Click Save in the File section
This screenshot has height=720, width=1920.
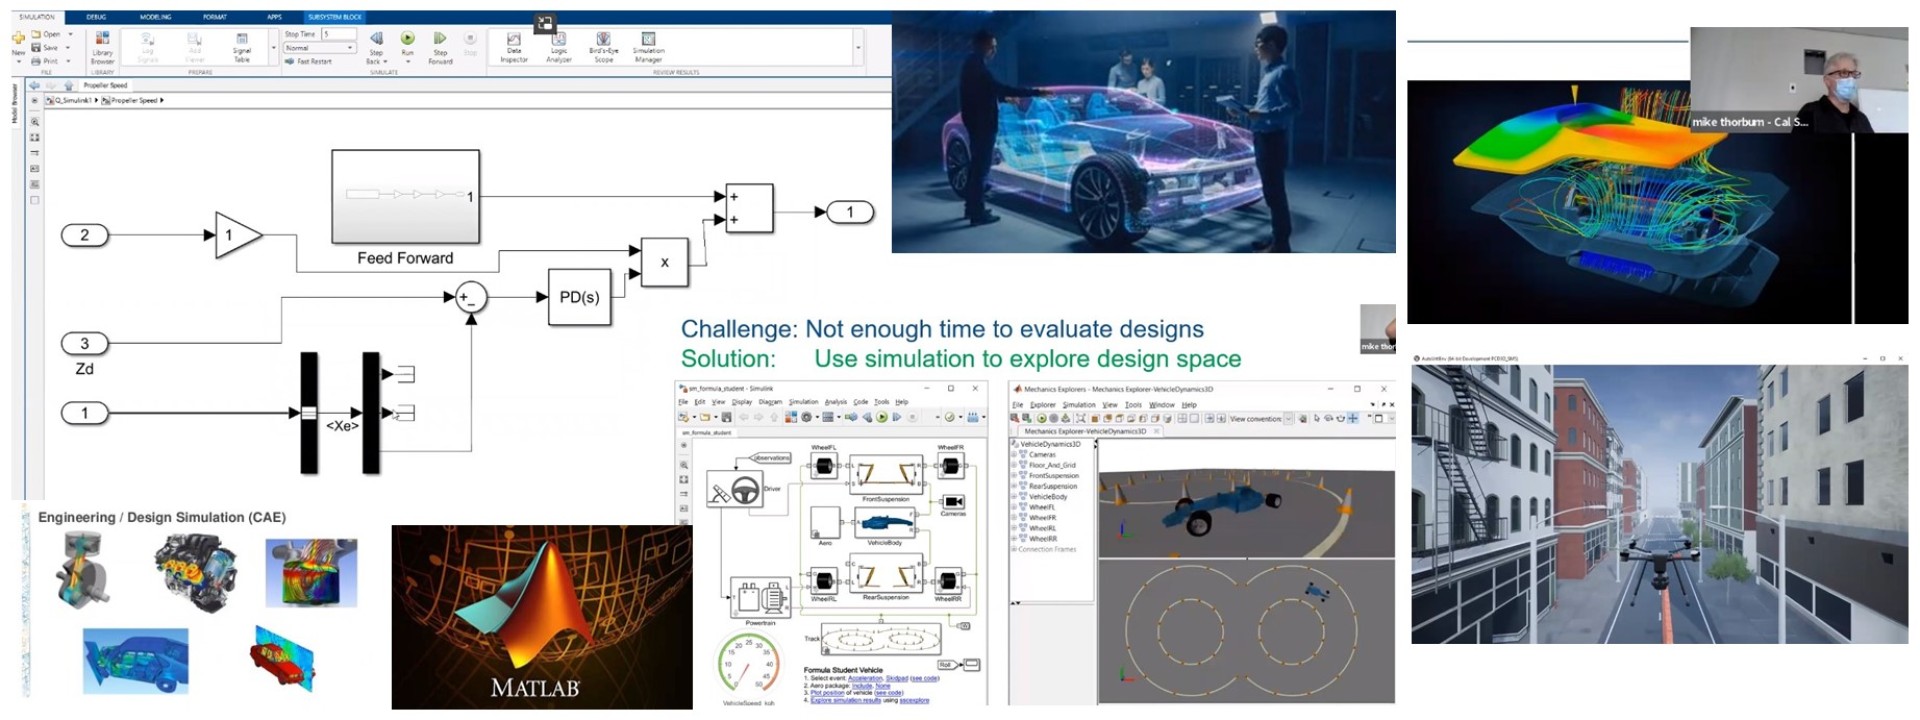click(45, 47)
